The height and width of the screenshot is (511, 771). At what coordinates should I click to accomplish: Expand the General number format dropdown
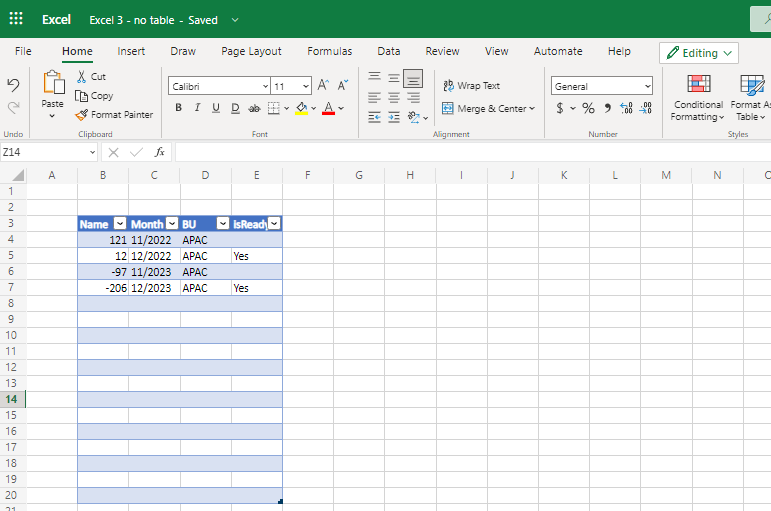[x=647, y=87]
